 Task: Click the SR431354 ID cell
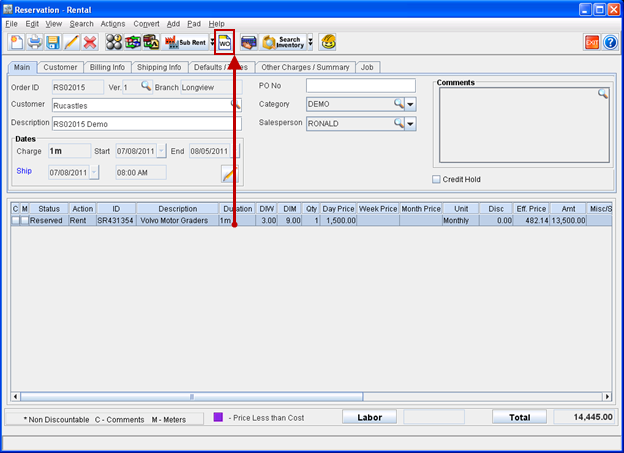point(116,220)
